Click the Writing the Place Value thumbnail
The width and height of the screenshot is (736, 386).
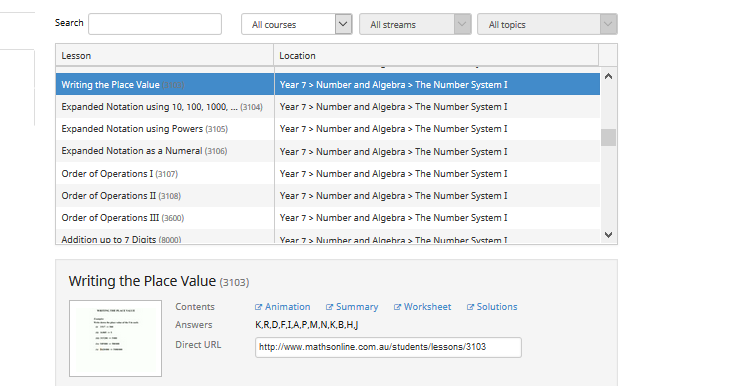tap(115, 338)
